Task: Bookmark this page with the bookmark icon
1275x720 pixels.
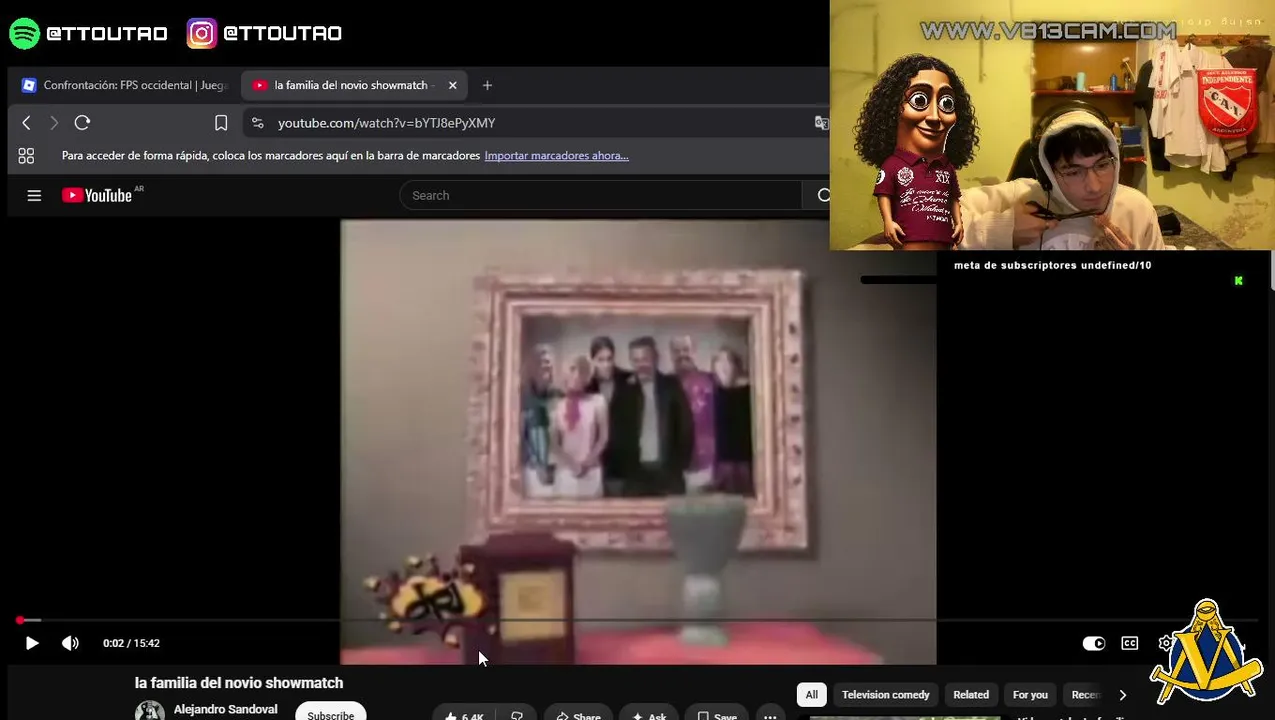Action: point(221,123)
